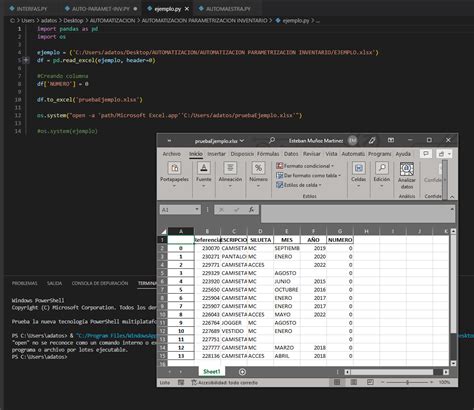Click the zoom out minus button
The image size is (474, 410).
pos(383,382)
